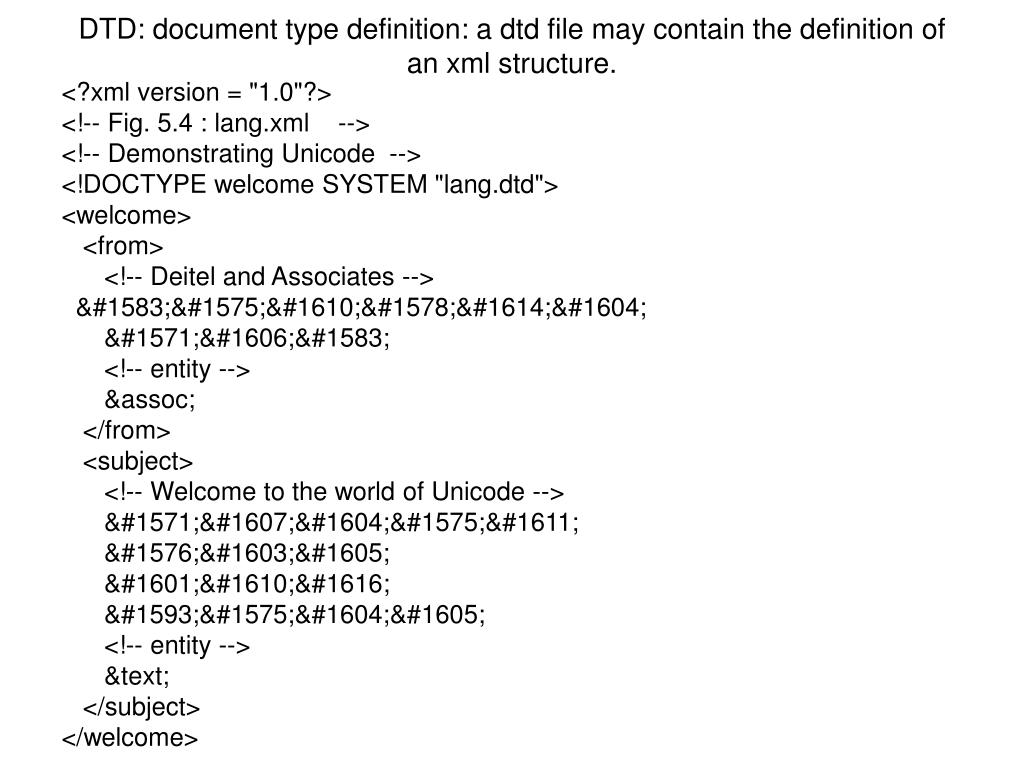Click the Deitel and Associates comment

click(x=268, y=277)
